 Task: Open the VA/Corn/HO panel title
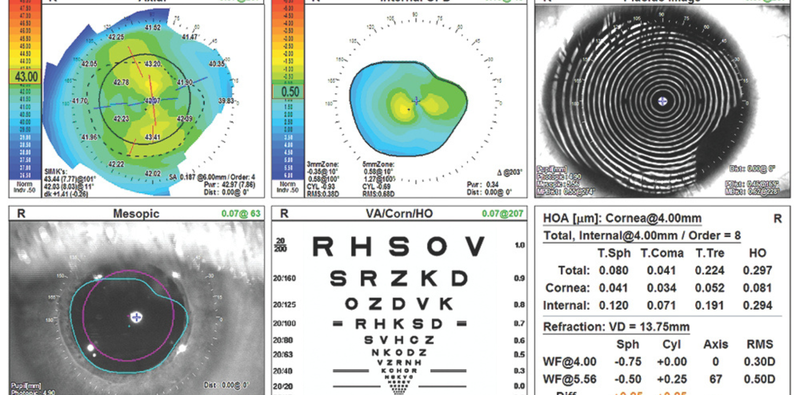399,213
